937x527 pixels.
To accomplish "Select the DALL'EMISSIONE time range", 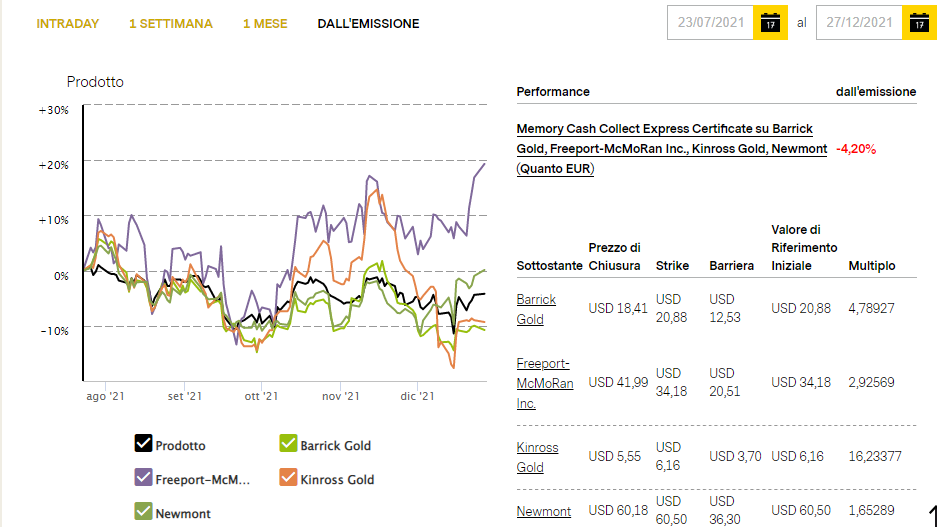I will tap(368, 24).
